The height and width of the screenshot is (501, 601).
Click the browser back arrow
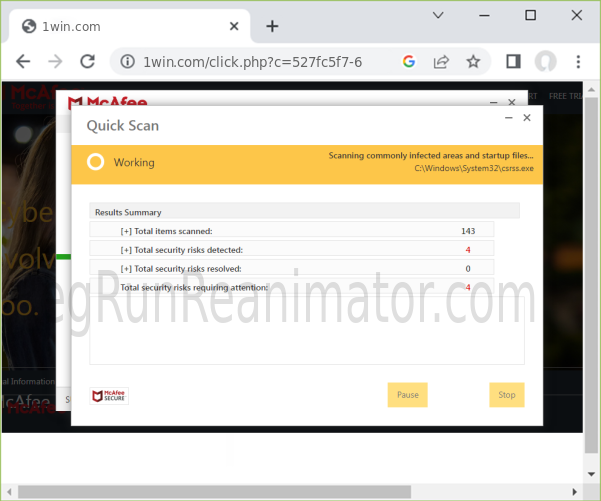[23, 62]
